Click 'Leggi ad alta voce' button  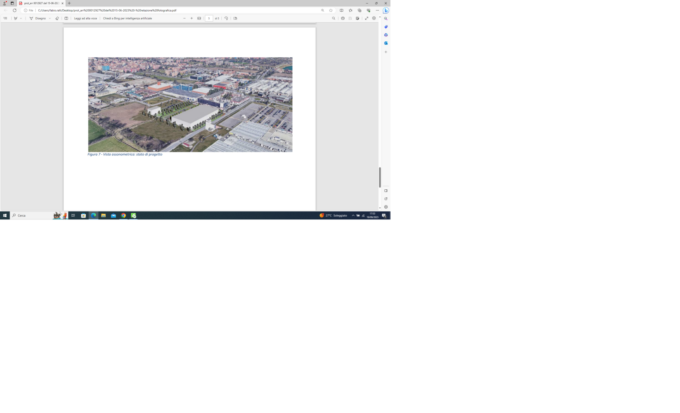click(85, 18)
